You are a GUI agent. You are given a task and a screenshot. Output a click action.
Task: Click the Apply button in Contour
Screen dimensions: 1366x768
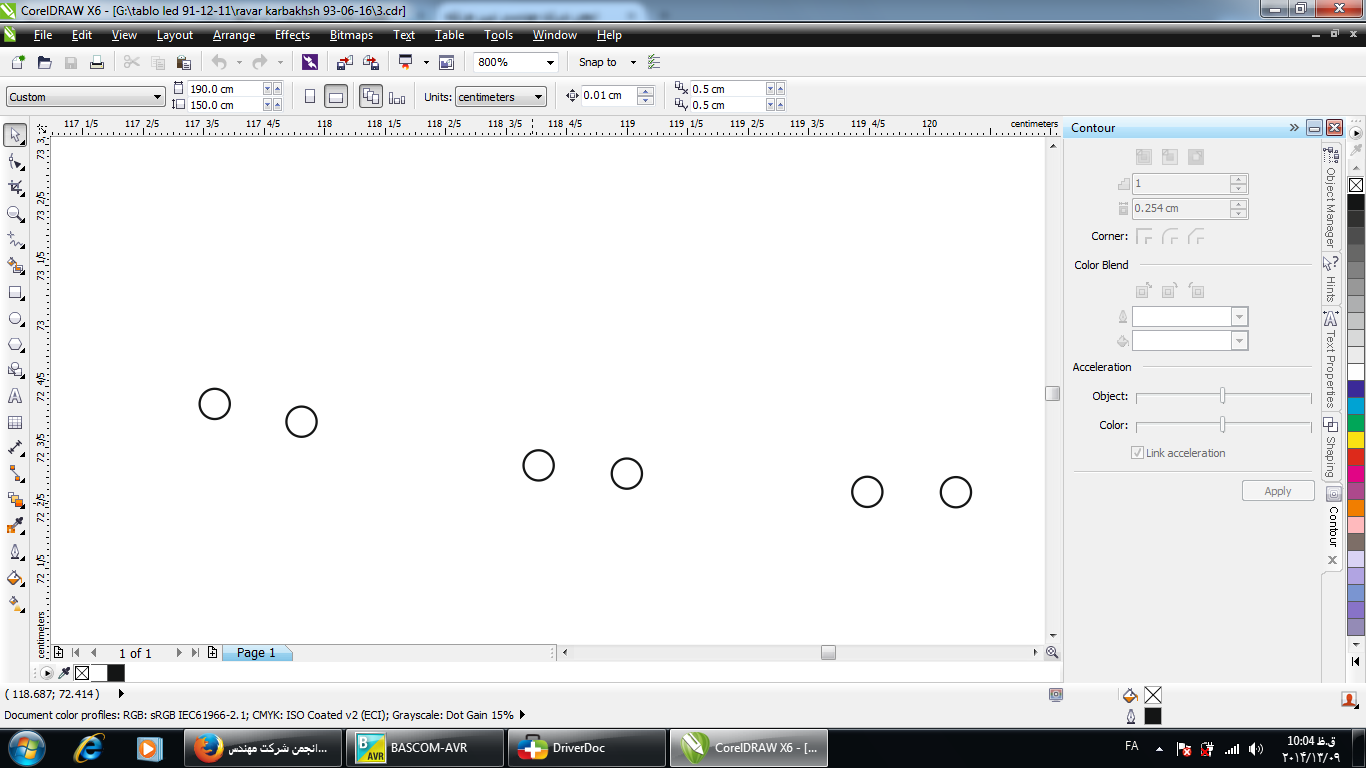click(x=1277, y=491)
